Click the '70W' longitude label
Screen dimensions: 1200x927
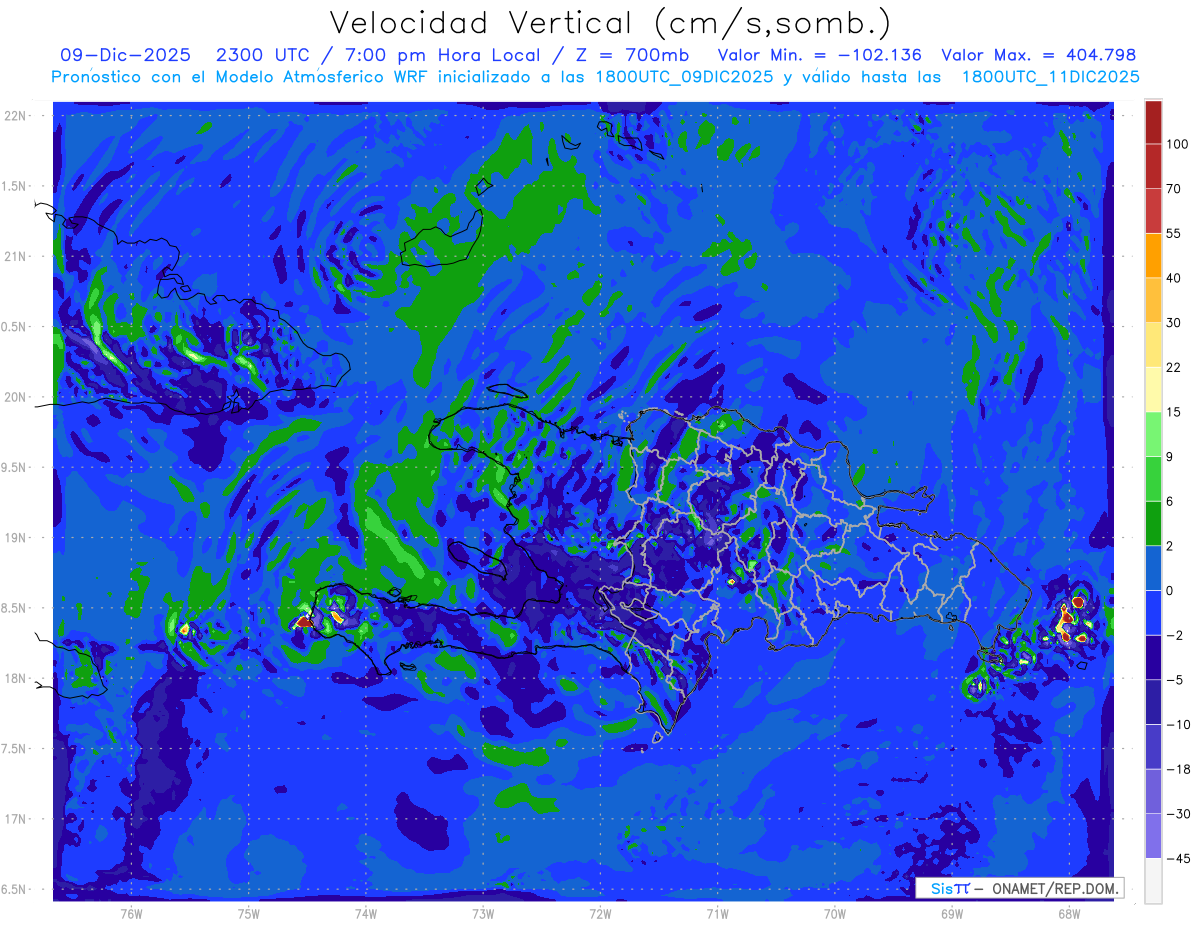click(834, 914)
